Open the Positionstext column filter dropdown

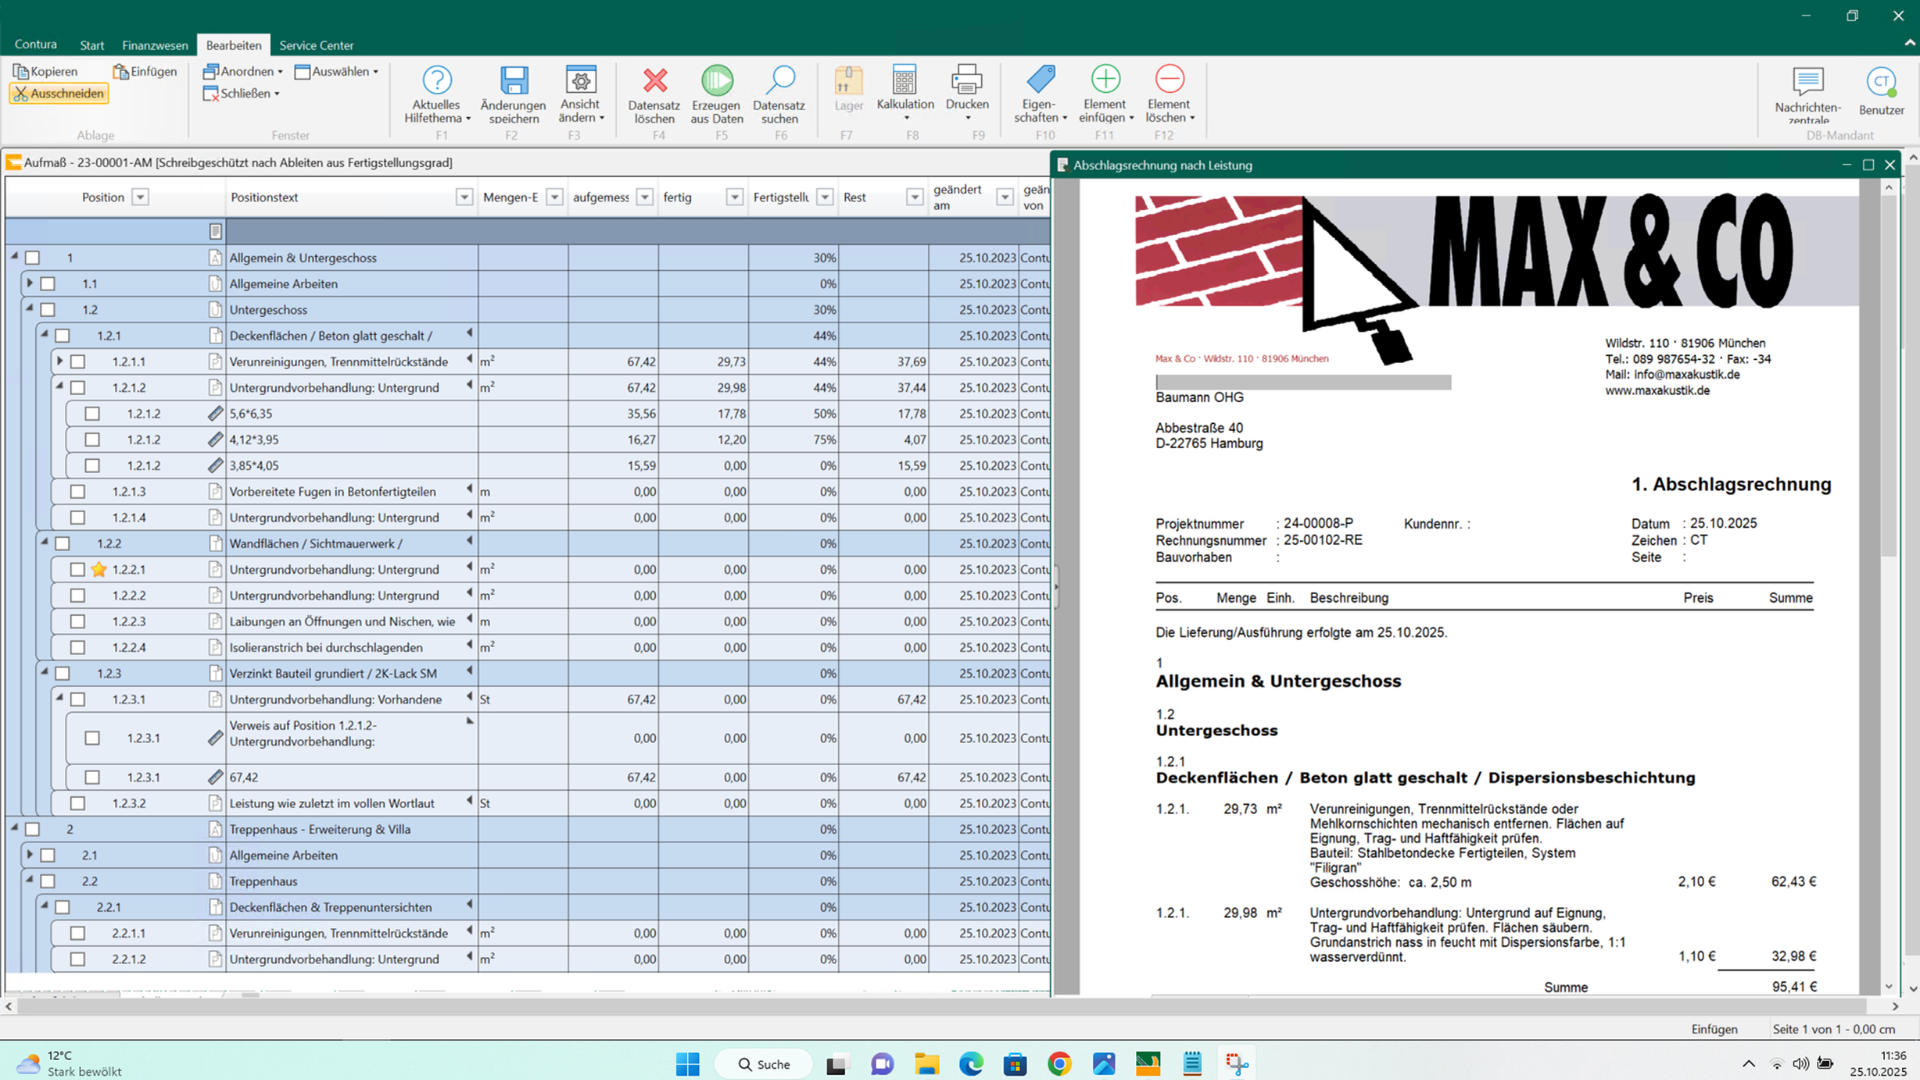(464, 197)
